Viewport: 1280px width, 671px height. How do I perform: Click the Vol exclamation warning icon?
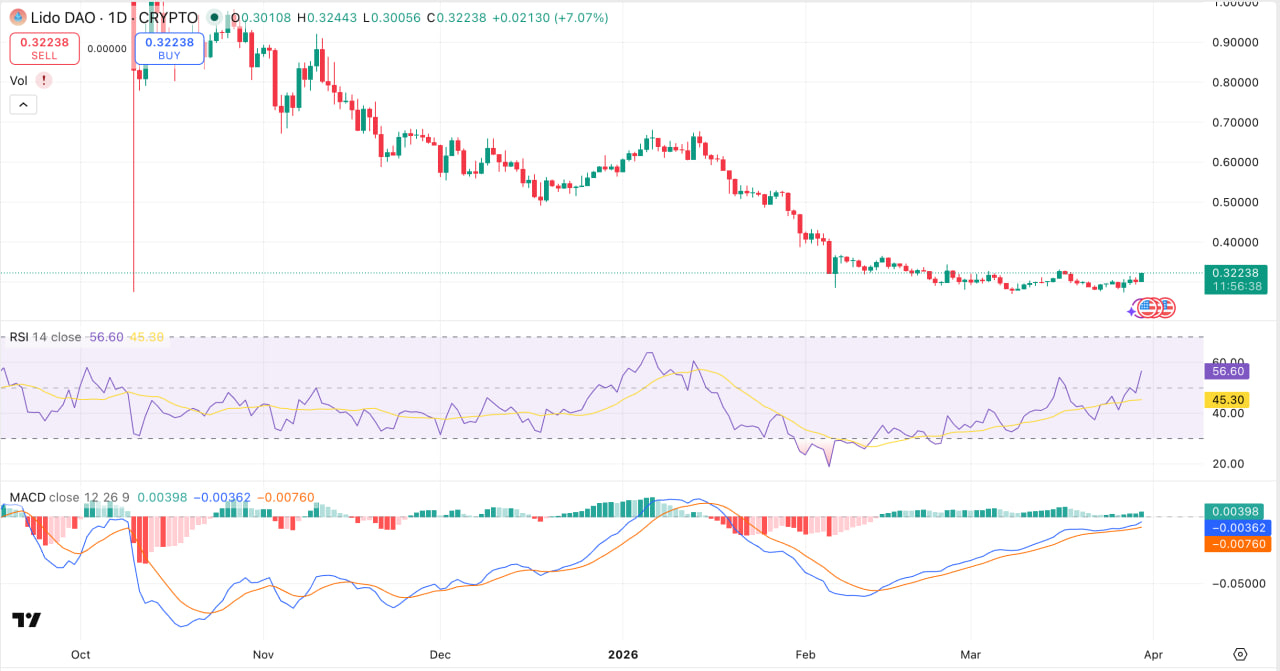click(43, 80)
